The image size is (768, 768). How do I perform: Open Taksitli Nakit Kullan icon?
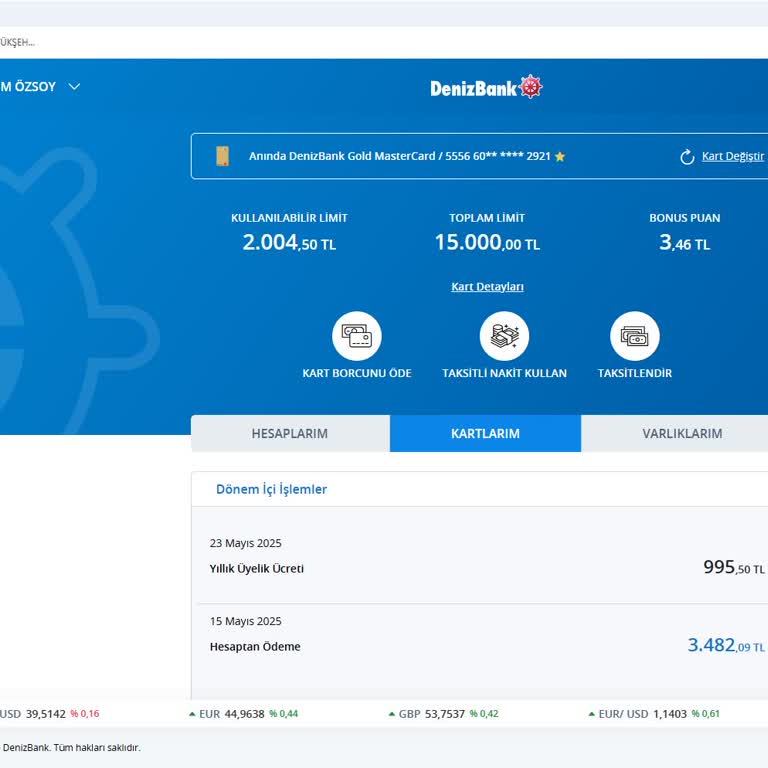pos(504,336)
